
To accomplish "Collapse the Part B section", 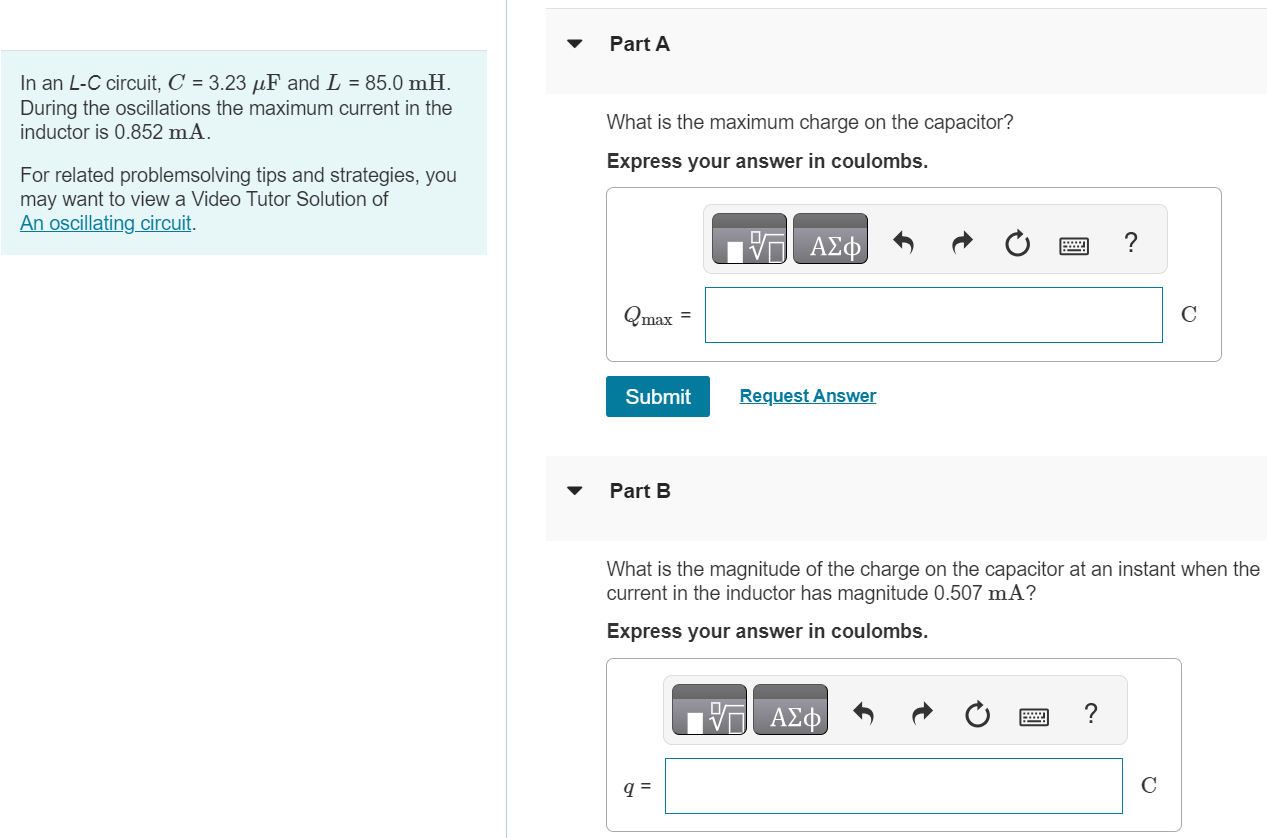I will [x=574, y=491].
